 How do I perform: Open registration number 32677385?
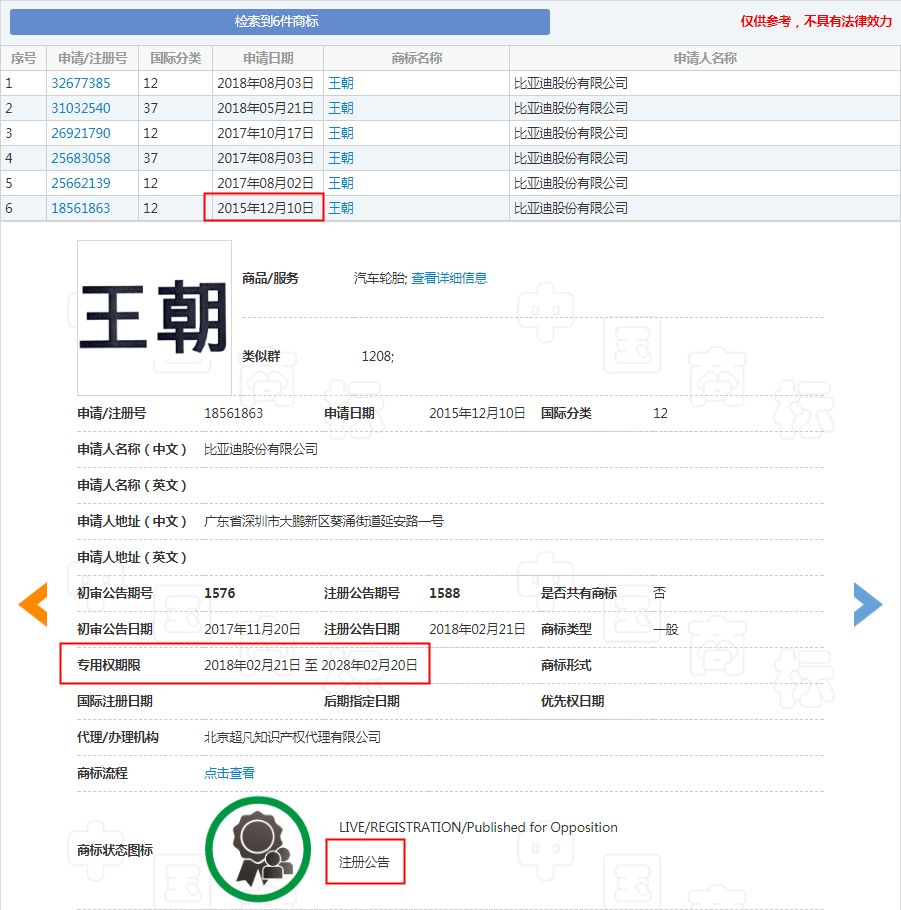pyautogui.click(x=81, y=83)
